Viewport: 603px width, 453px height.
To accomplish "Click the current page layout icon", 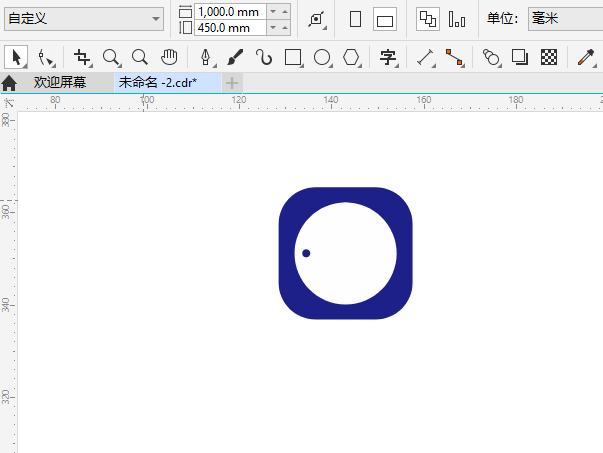I will 457,19.
